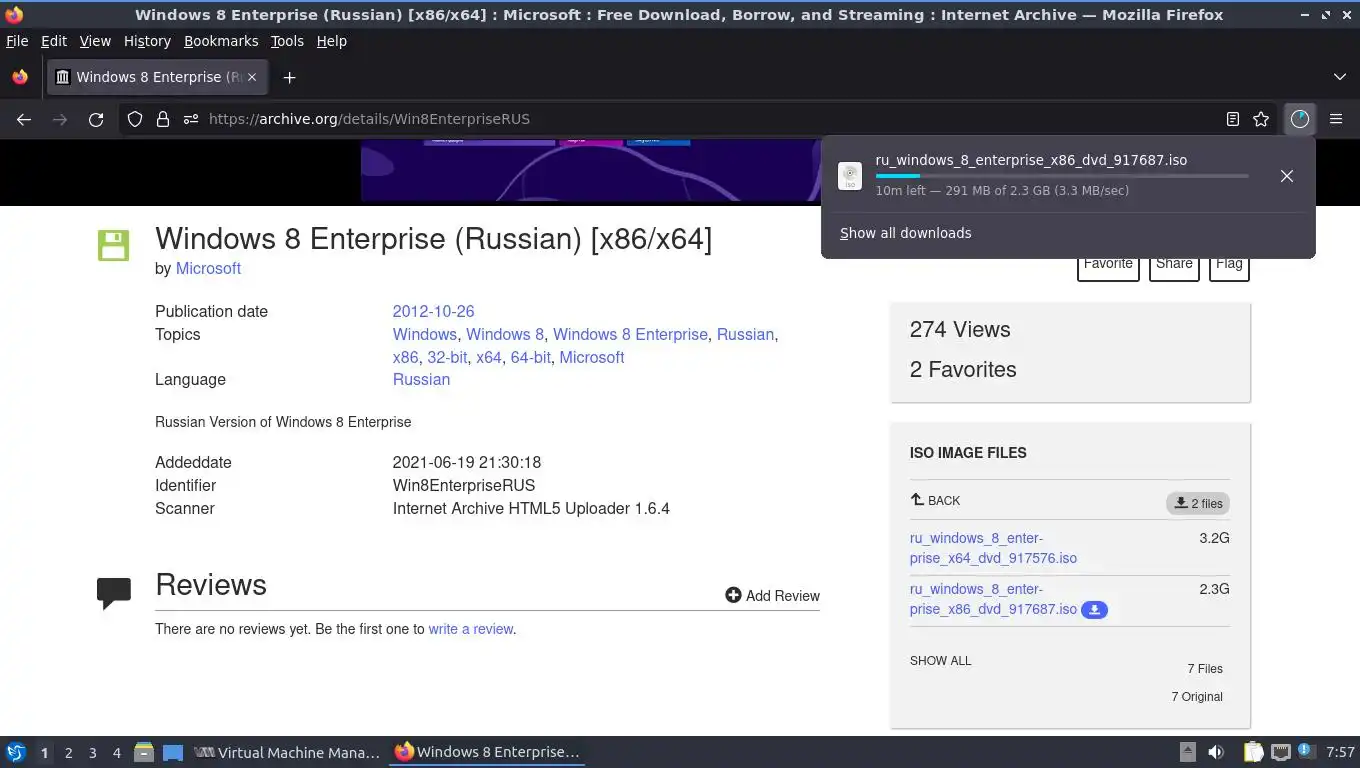1360x768 pixels.
Task: Open the 2012-10-26 publication date link
Action: click(433, 312)
